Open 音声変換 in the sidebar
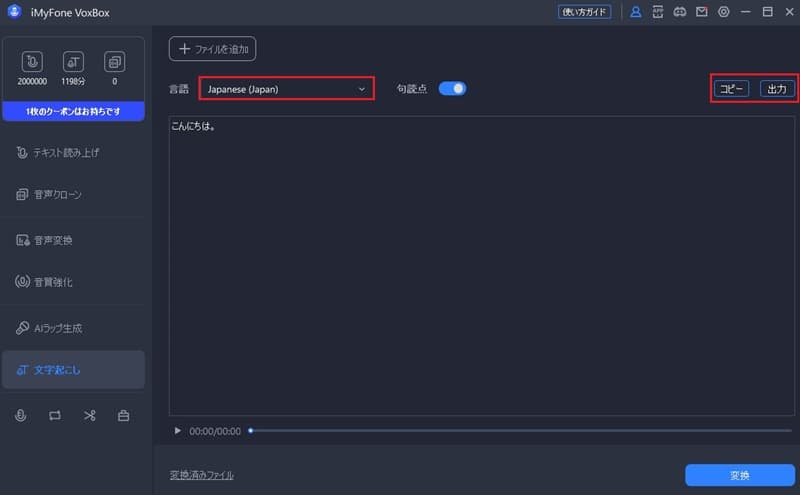This screenshot has width=800, height=495. 73,240
